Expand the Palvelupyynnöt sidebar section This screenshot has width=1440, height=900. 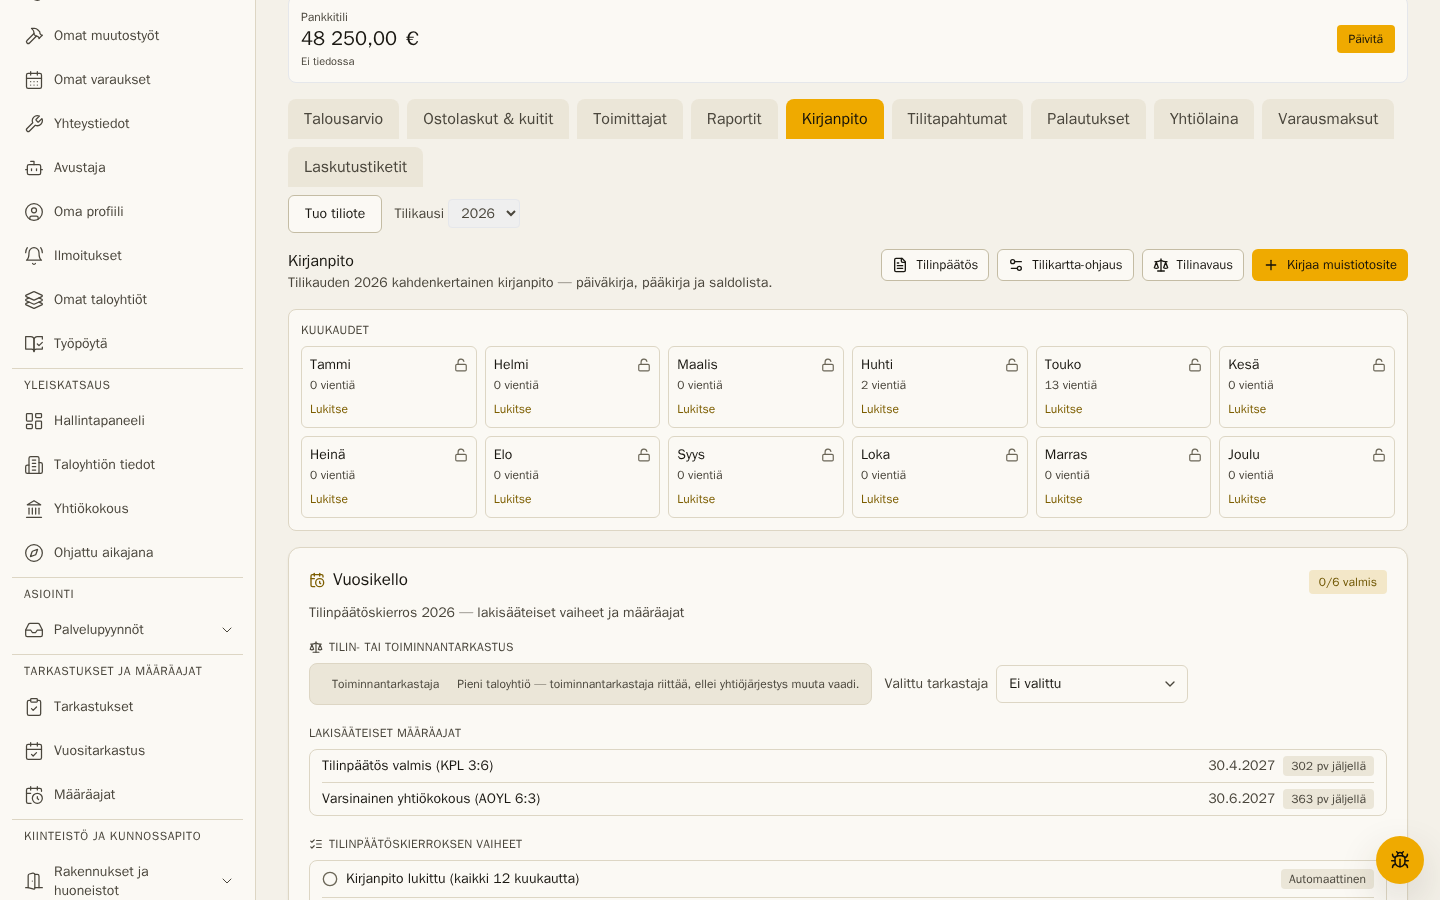(x=227, y=630)
